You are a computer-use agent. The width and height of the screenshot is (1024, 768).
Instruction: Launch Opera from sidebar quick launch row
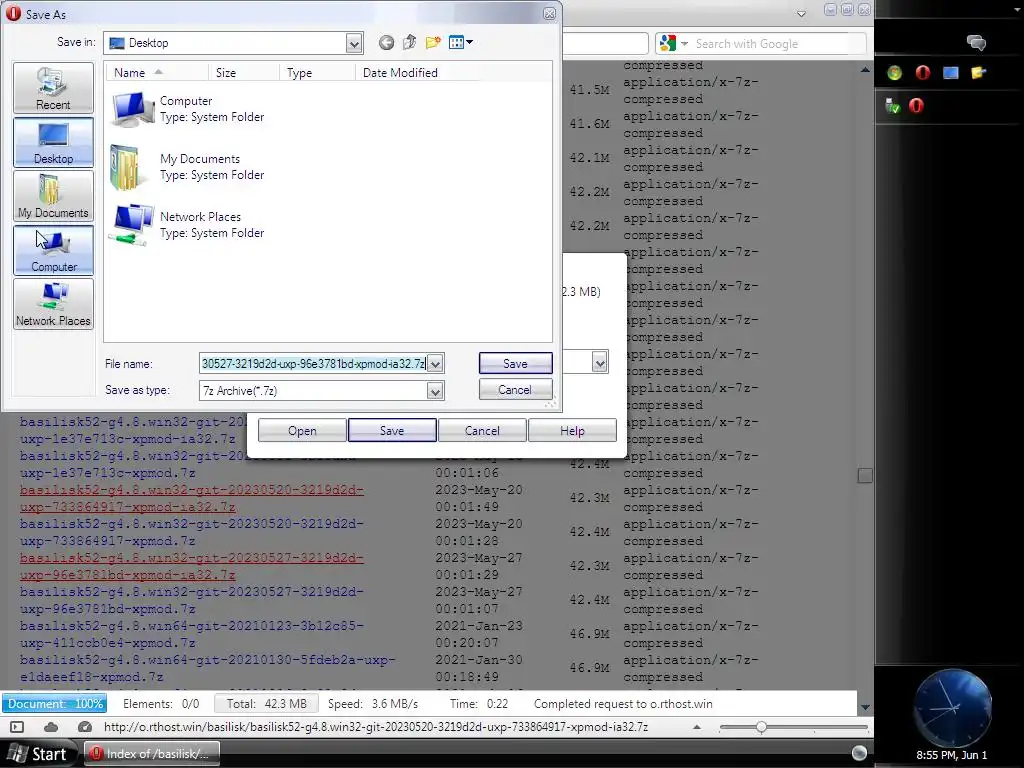coord(923,72)
